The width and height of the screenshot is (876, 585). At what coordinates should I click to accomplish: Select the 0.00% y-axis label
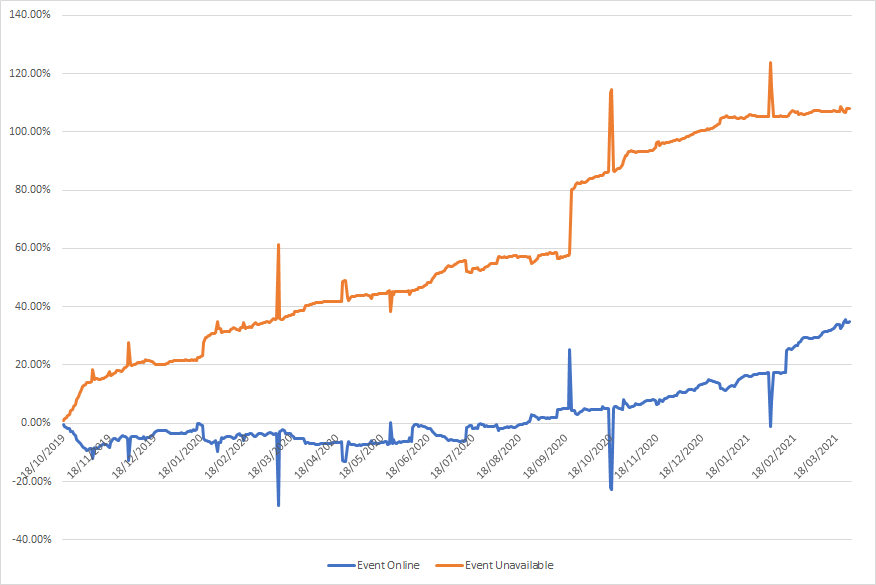[35, 423]
